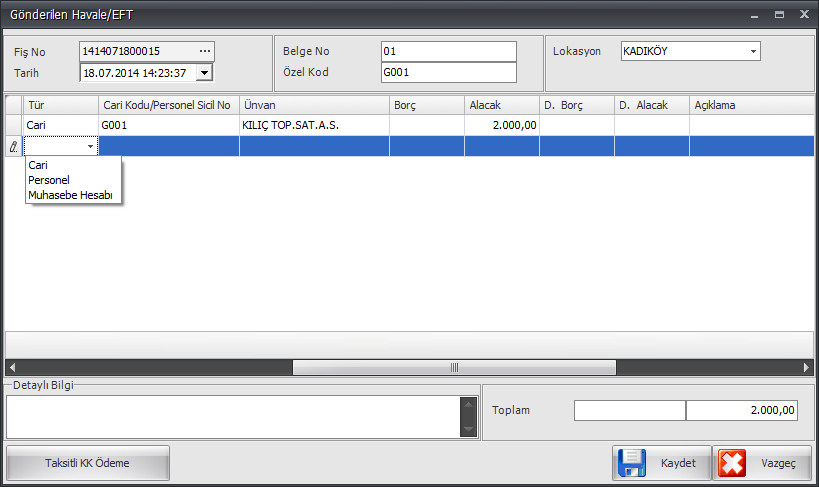This screenshot has height=487, width=819.
Task: Click the grid's horizontal scrollbar thumb
Action: (454, 368)
